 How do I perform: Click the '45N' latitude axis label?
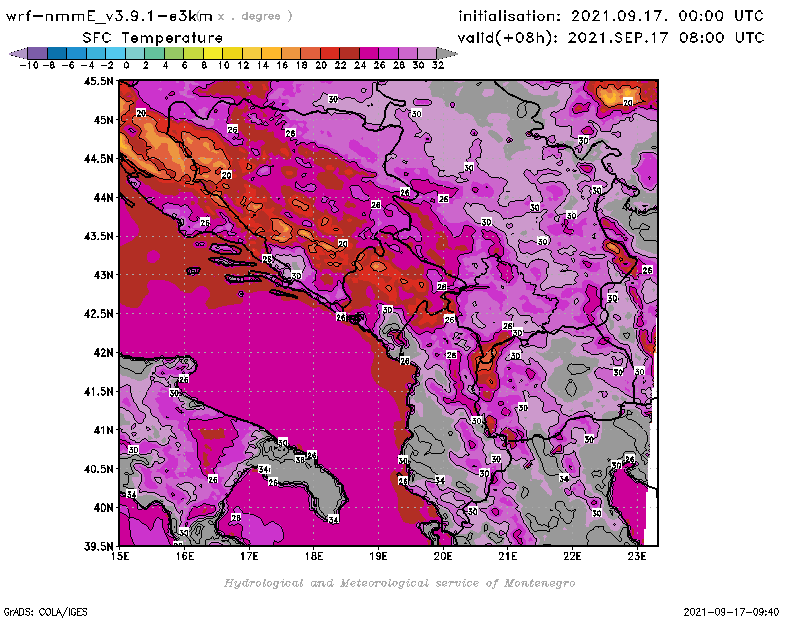(103, 120)
